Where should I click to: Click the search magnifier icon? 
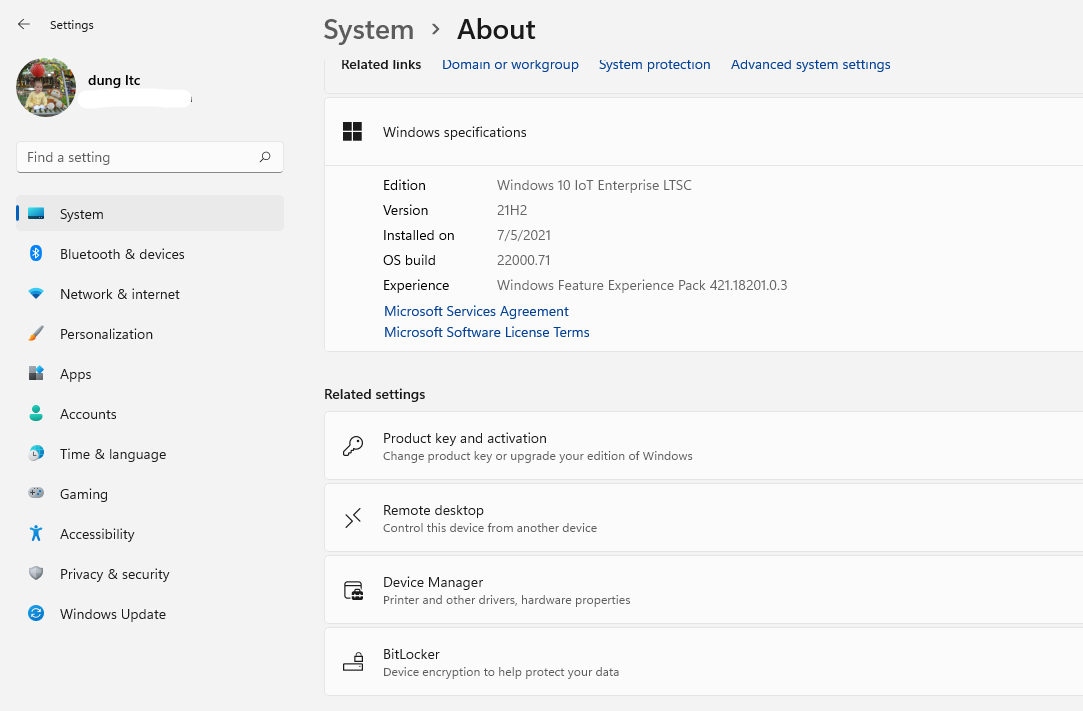[265, 157]
